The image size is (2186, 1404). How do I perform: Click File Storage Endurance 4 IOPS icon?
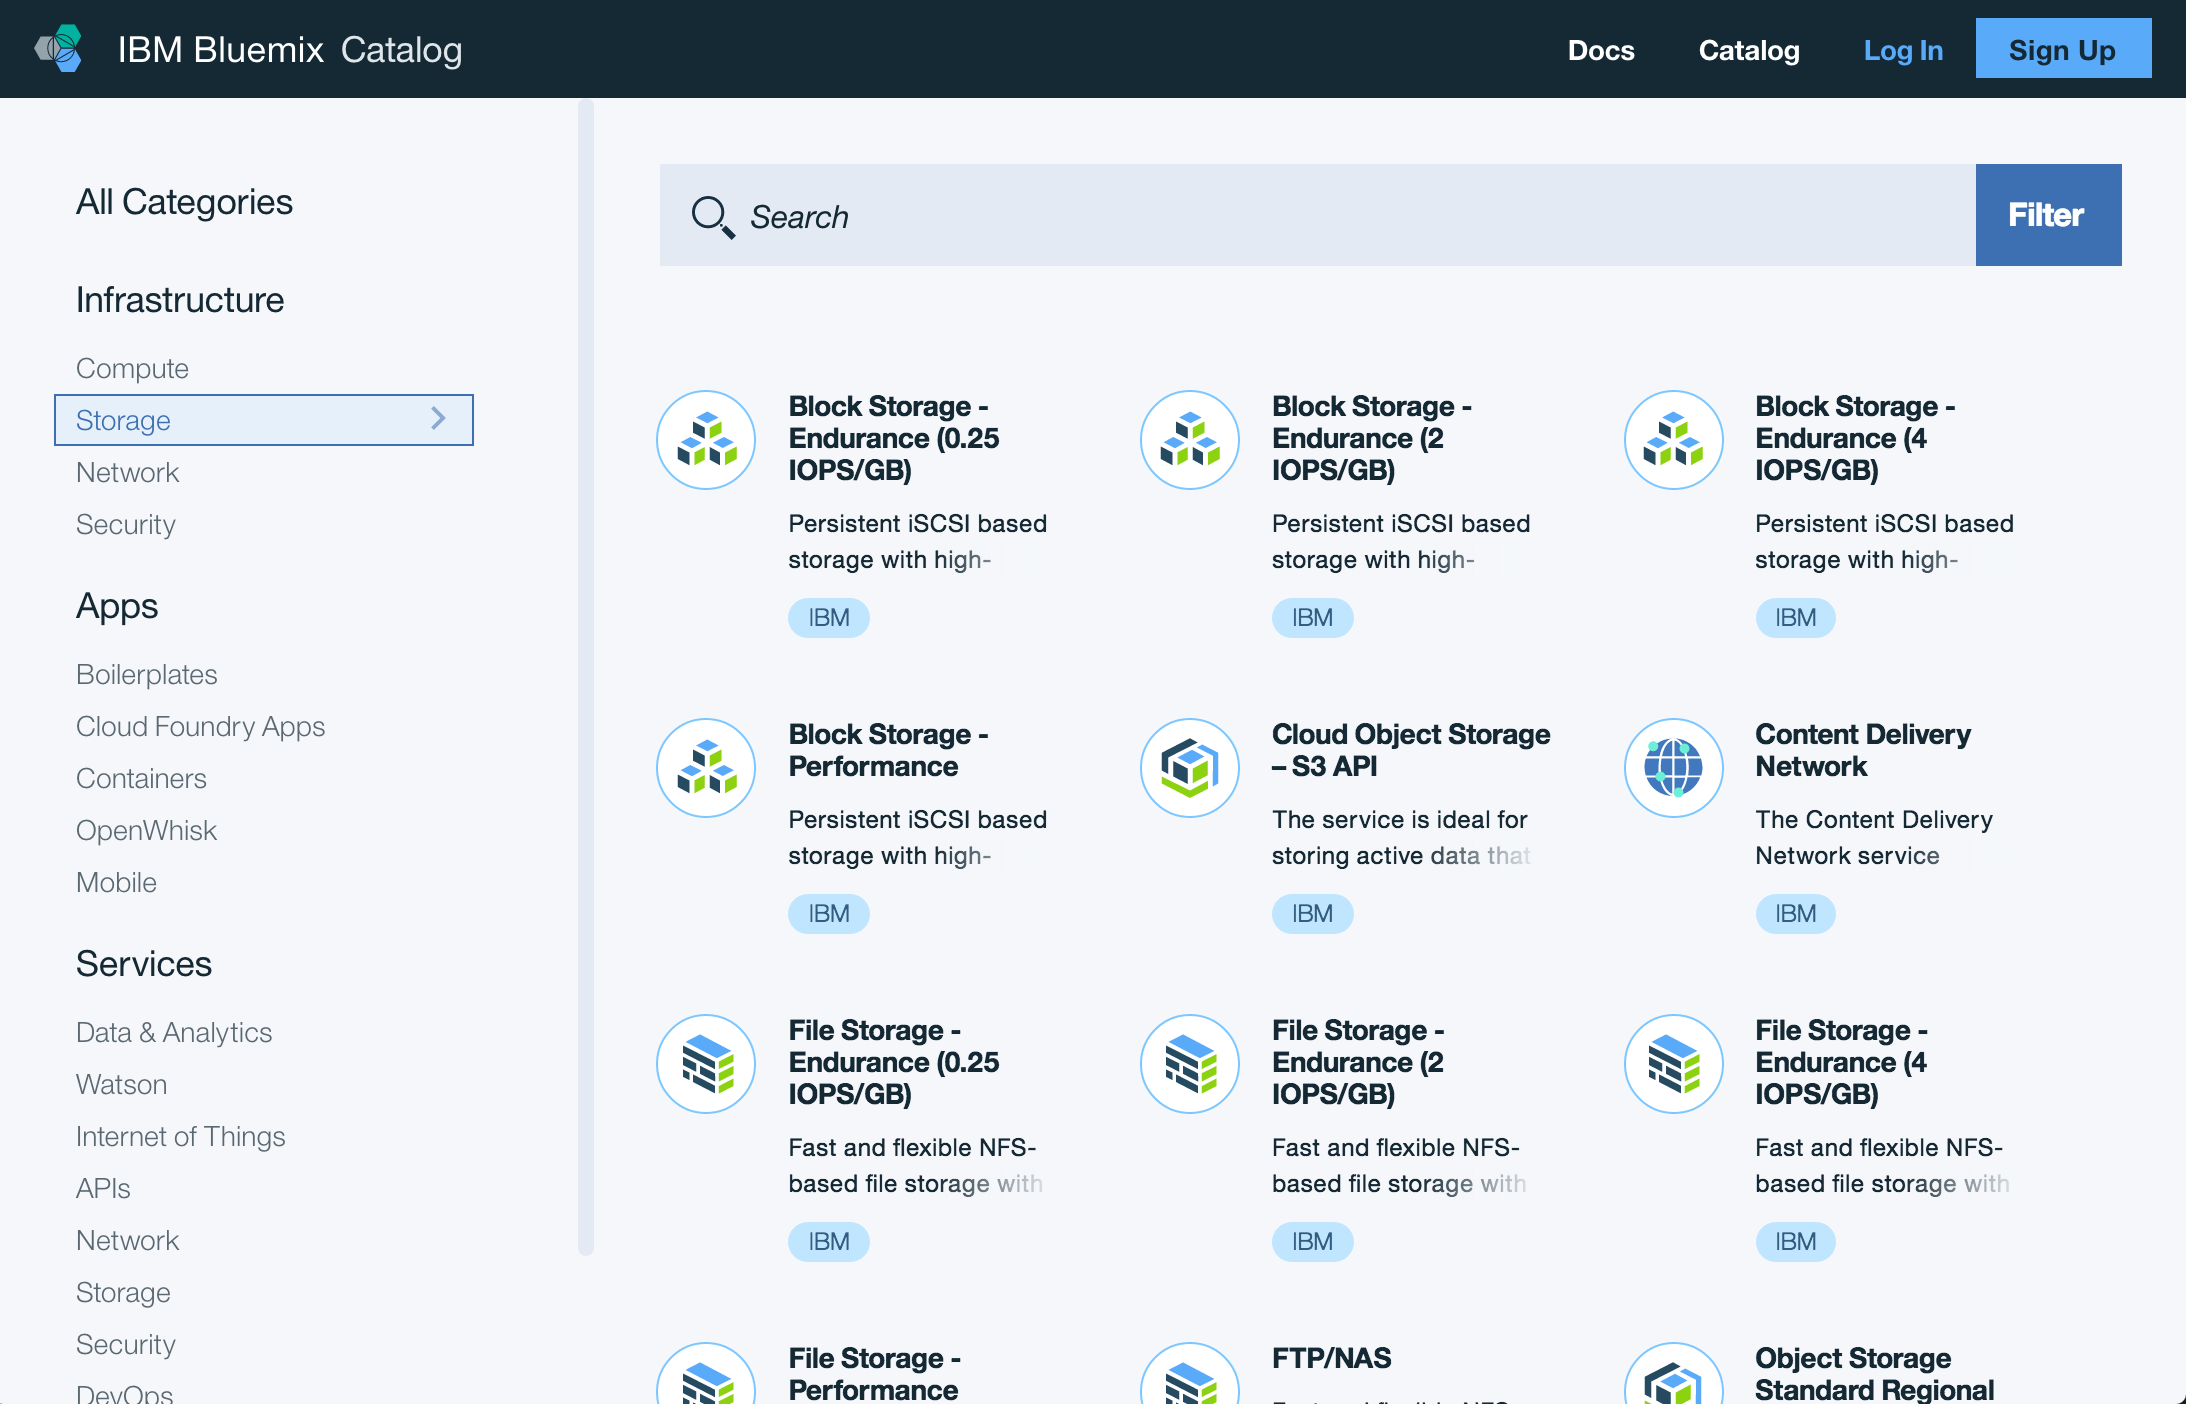1673,1064
